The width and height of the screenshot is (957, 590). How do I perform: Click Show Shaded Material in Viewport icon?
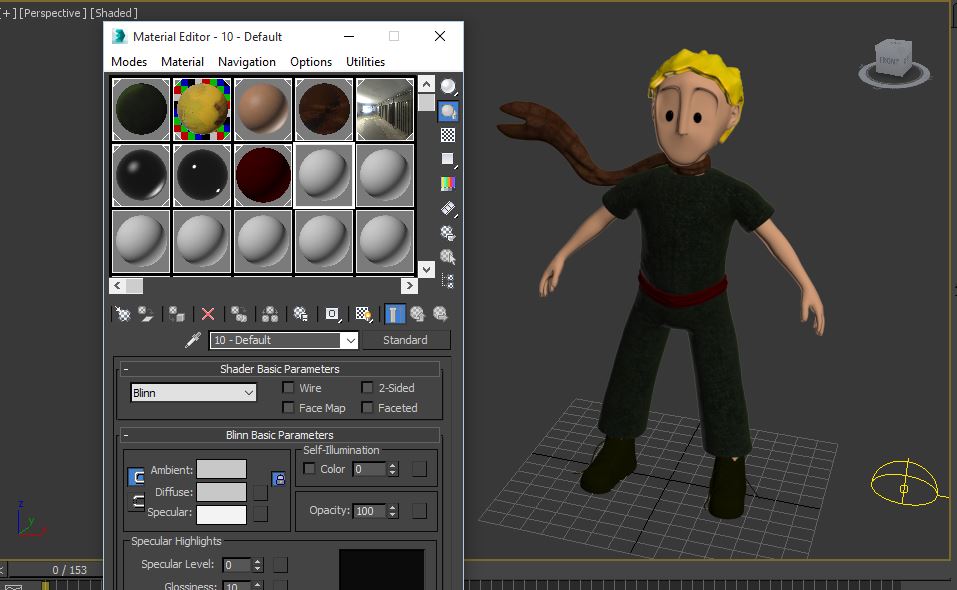(x=363, y=314)
